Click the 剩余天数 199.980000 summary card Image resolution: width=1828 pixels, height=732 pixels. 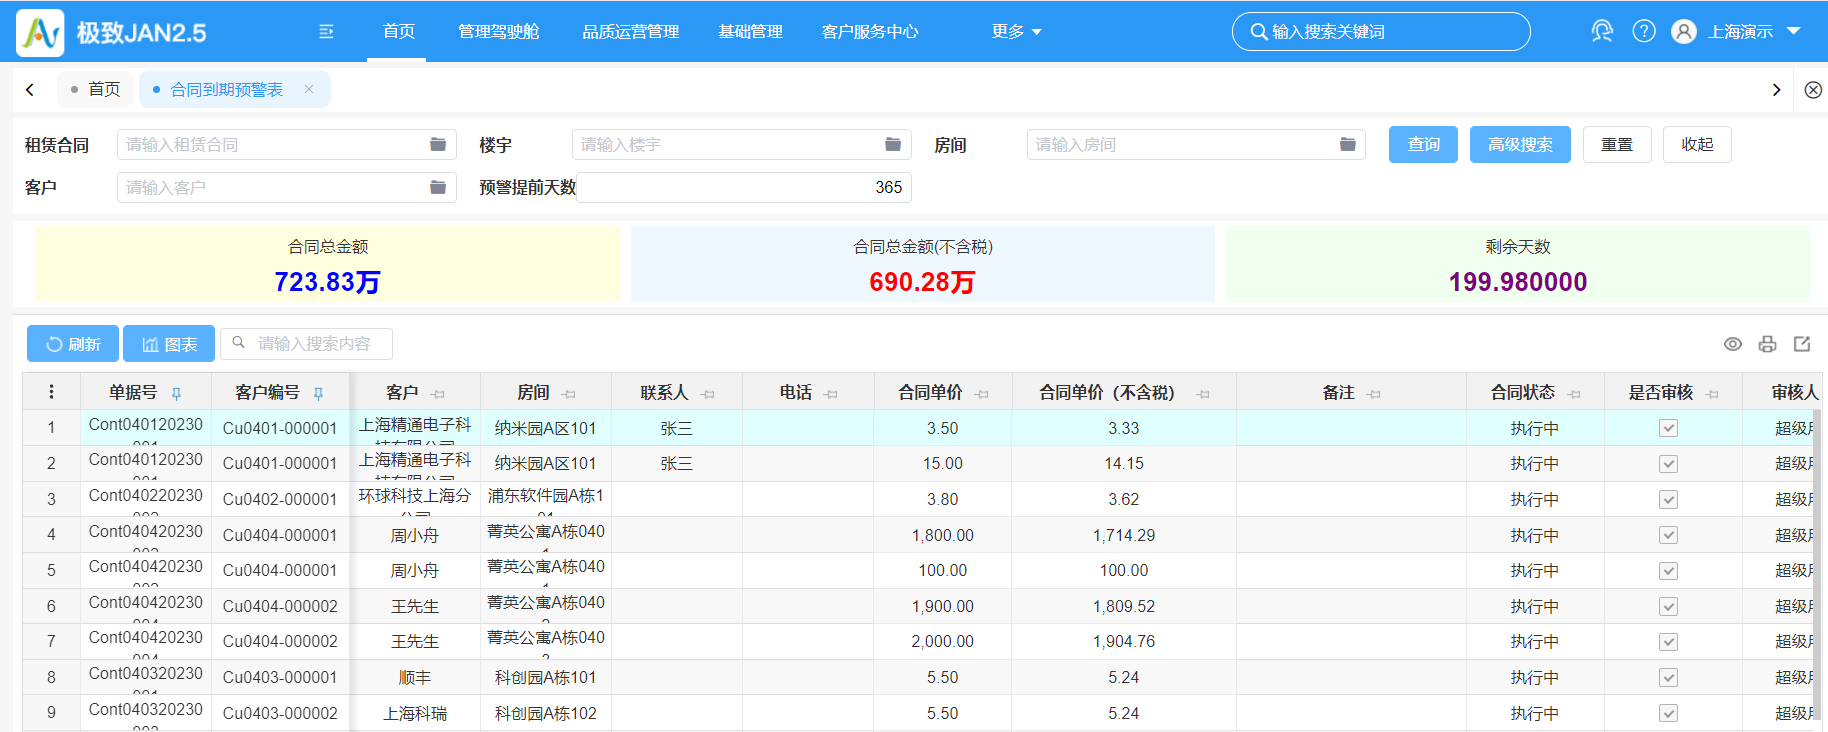1517,264
